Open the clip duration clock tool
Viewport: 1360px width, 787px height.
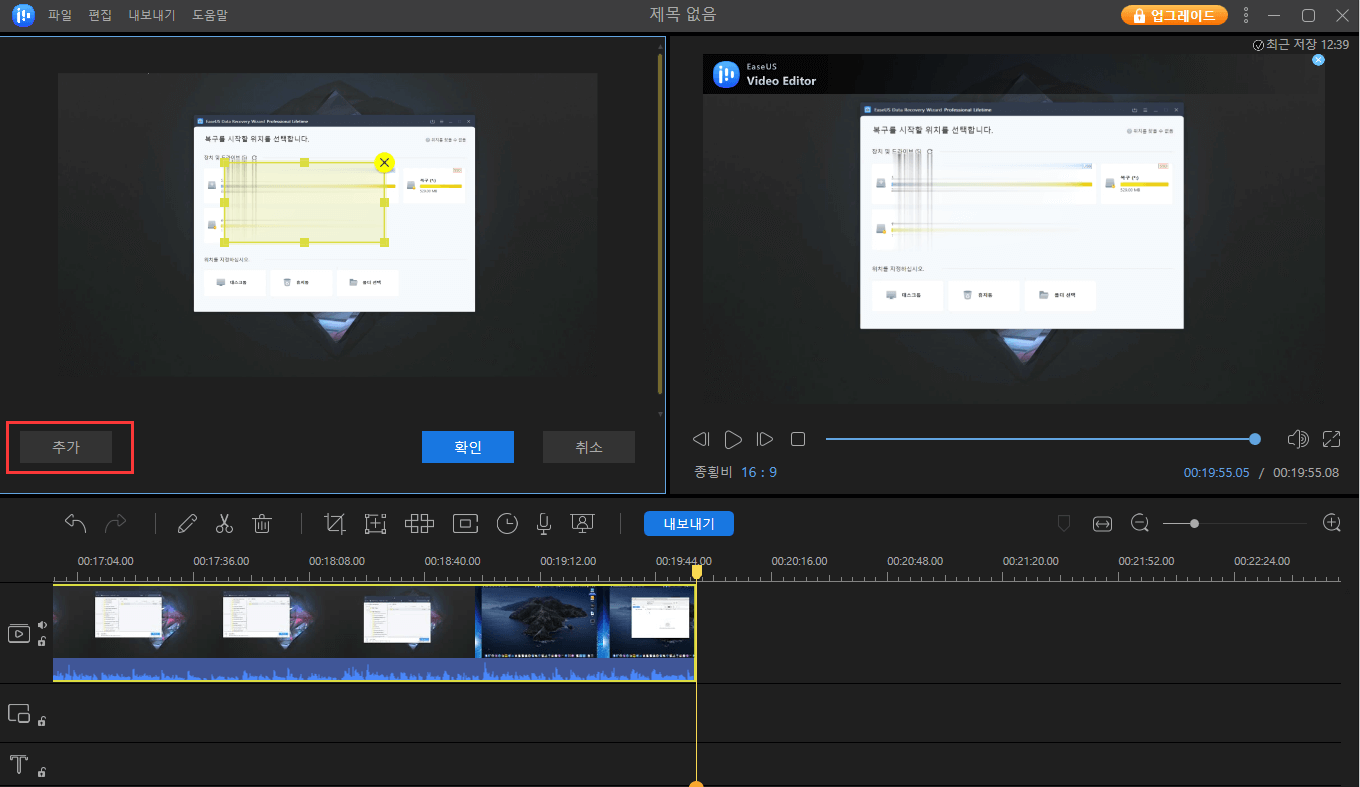click(507, 523)
